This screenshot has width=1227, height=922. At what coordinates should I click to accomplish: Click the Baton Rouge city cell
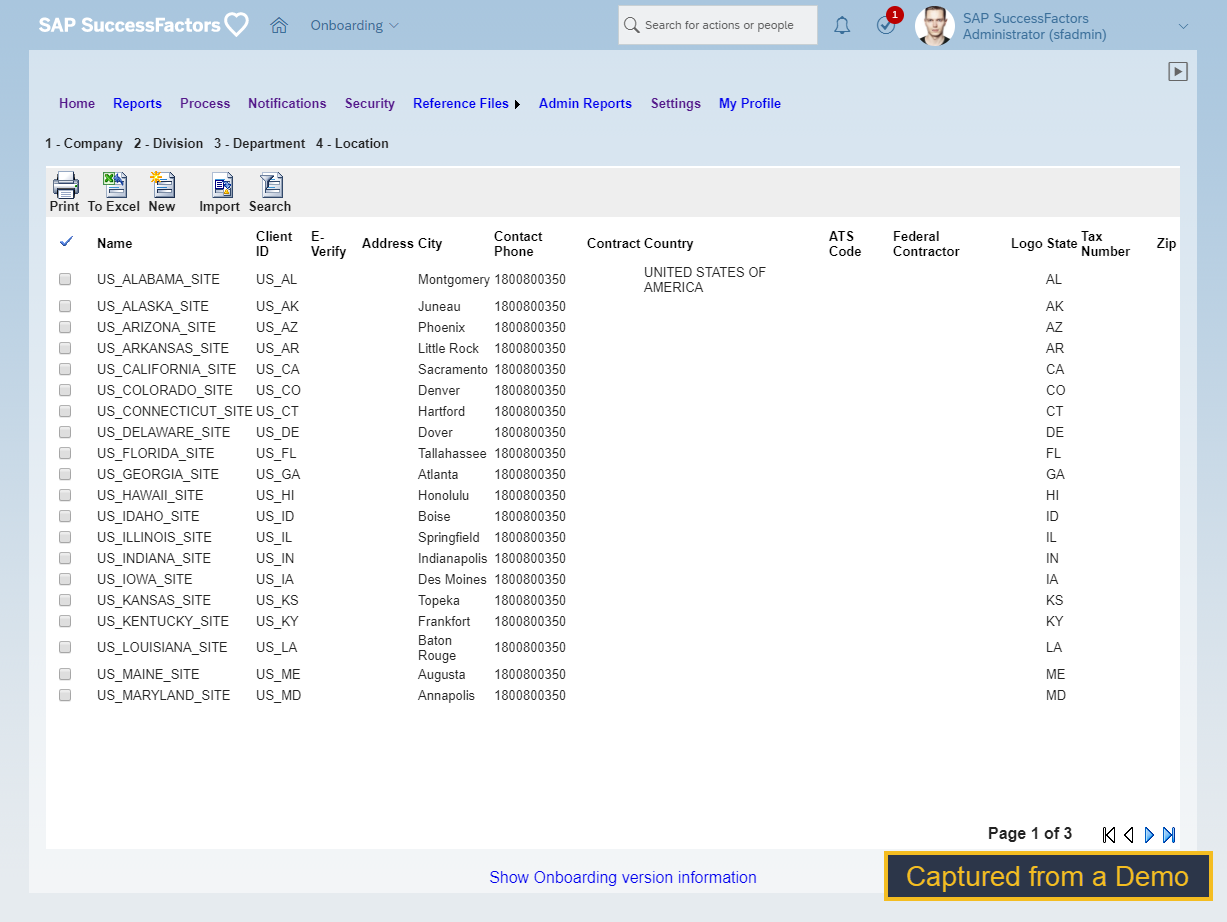tap(437, 647)
